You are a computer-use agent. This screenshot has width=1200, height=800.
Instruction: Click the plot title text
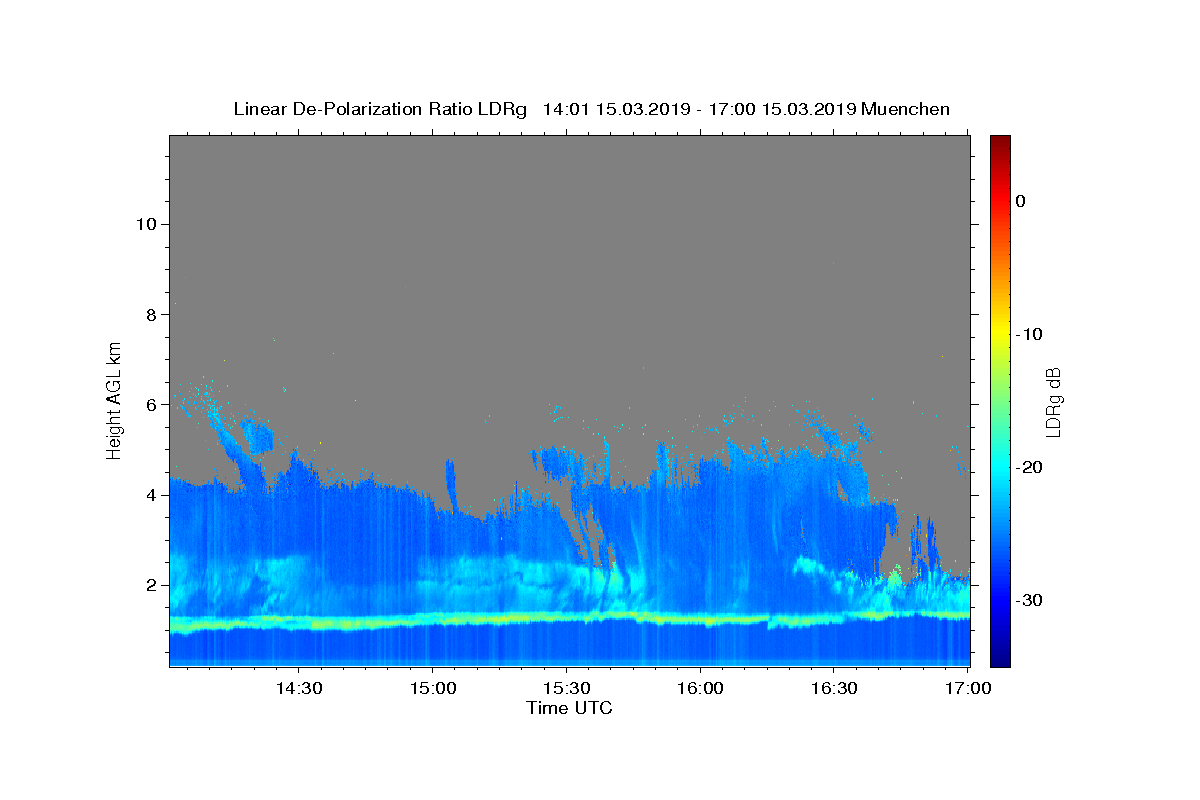click(x=591, y=109)
